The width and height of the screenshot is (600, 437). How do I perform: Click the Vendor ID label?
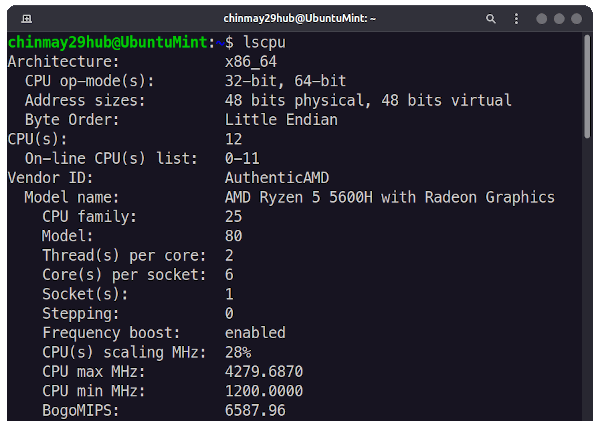(51, 178)
